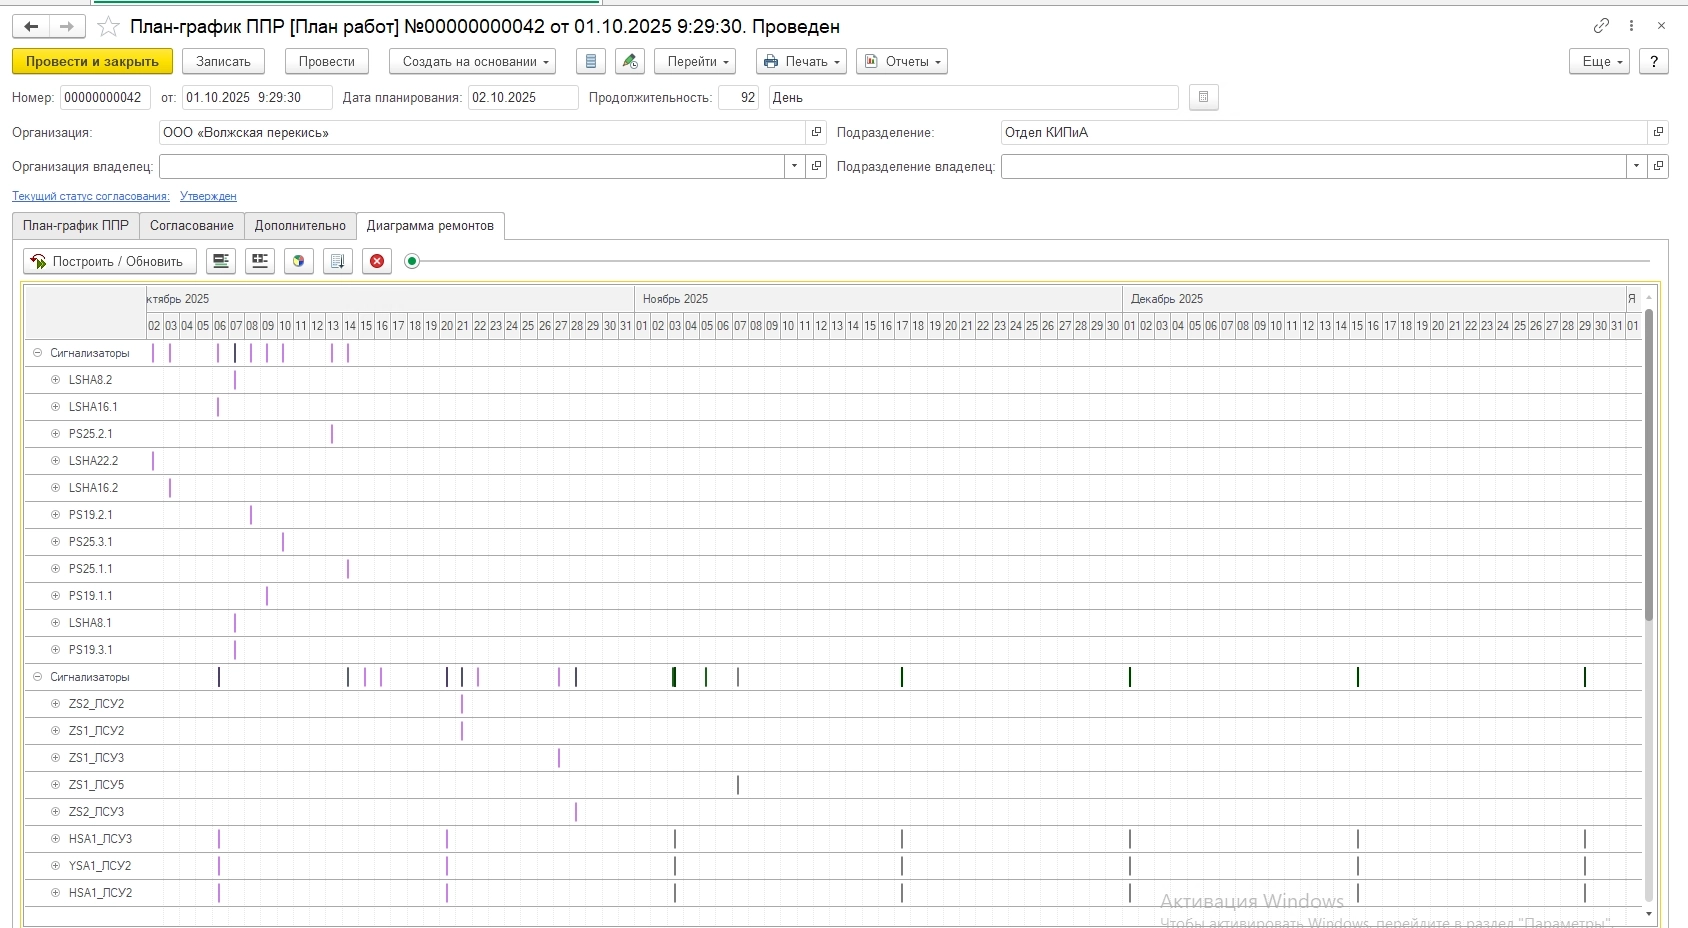Click the green scale slider handle
The image size is (1688, 928).
coord(412,262)
